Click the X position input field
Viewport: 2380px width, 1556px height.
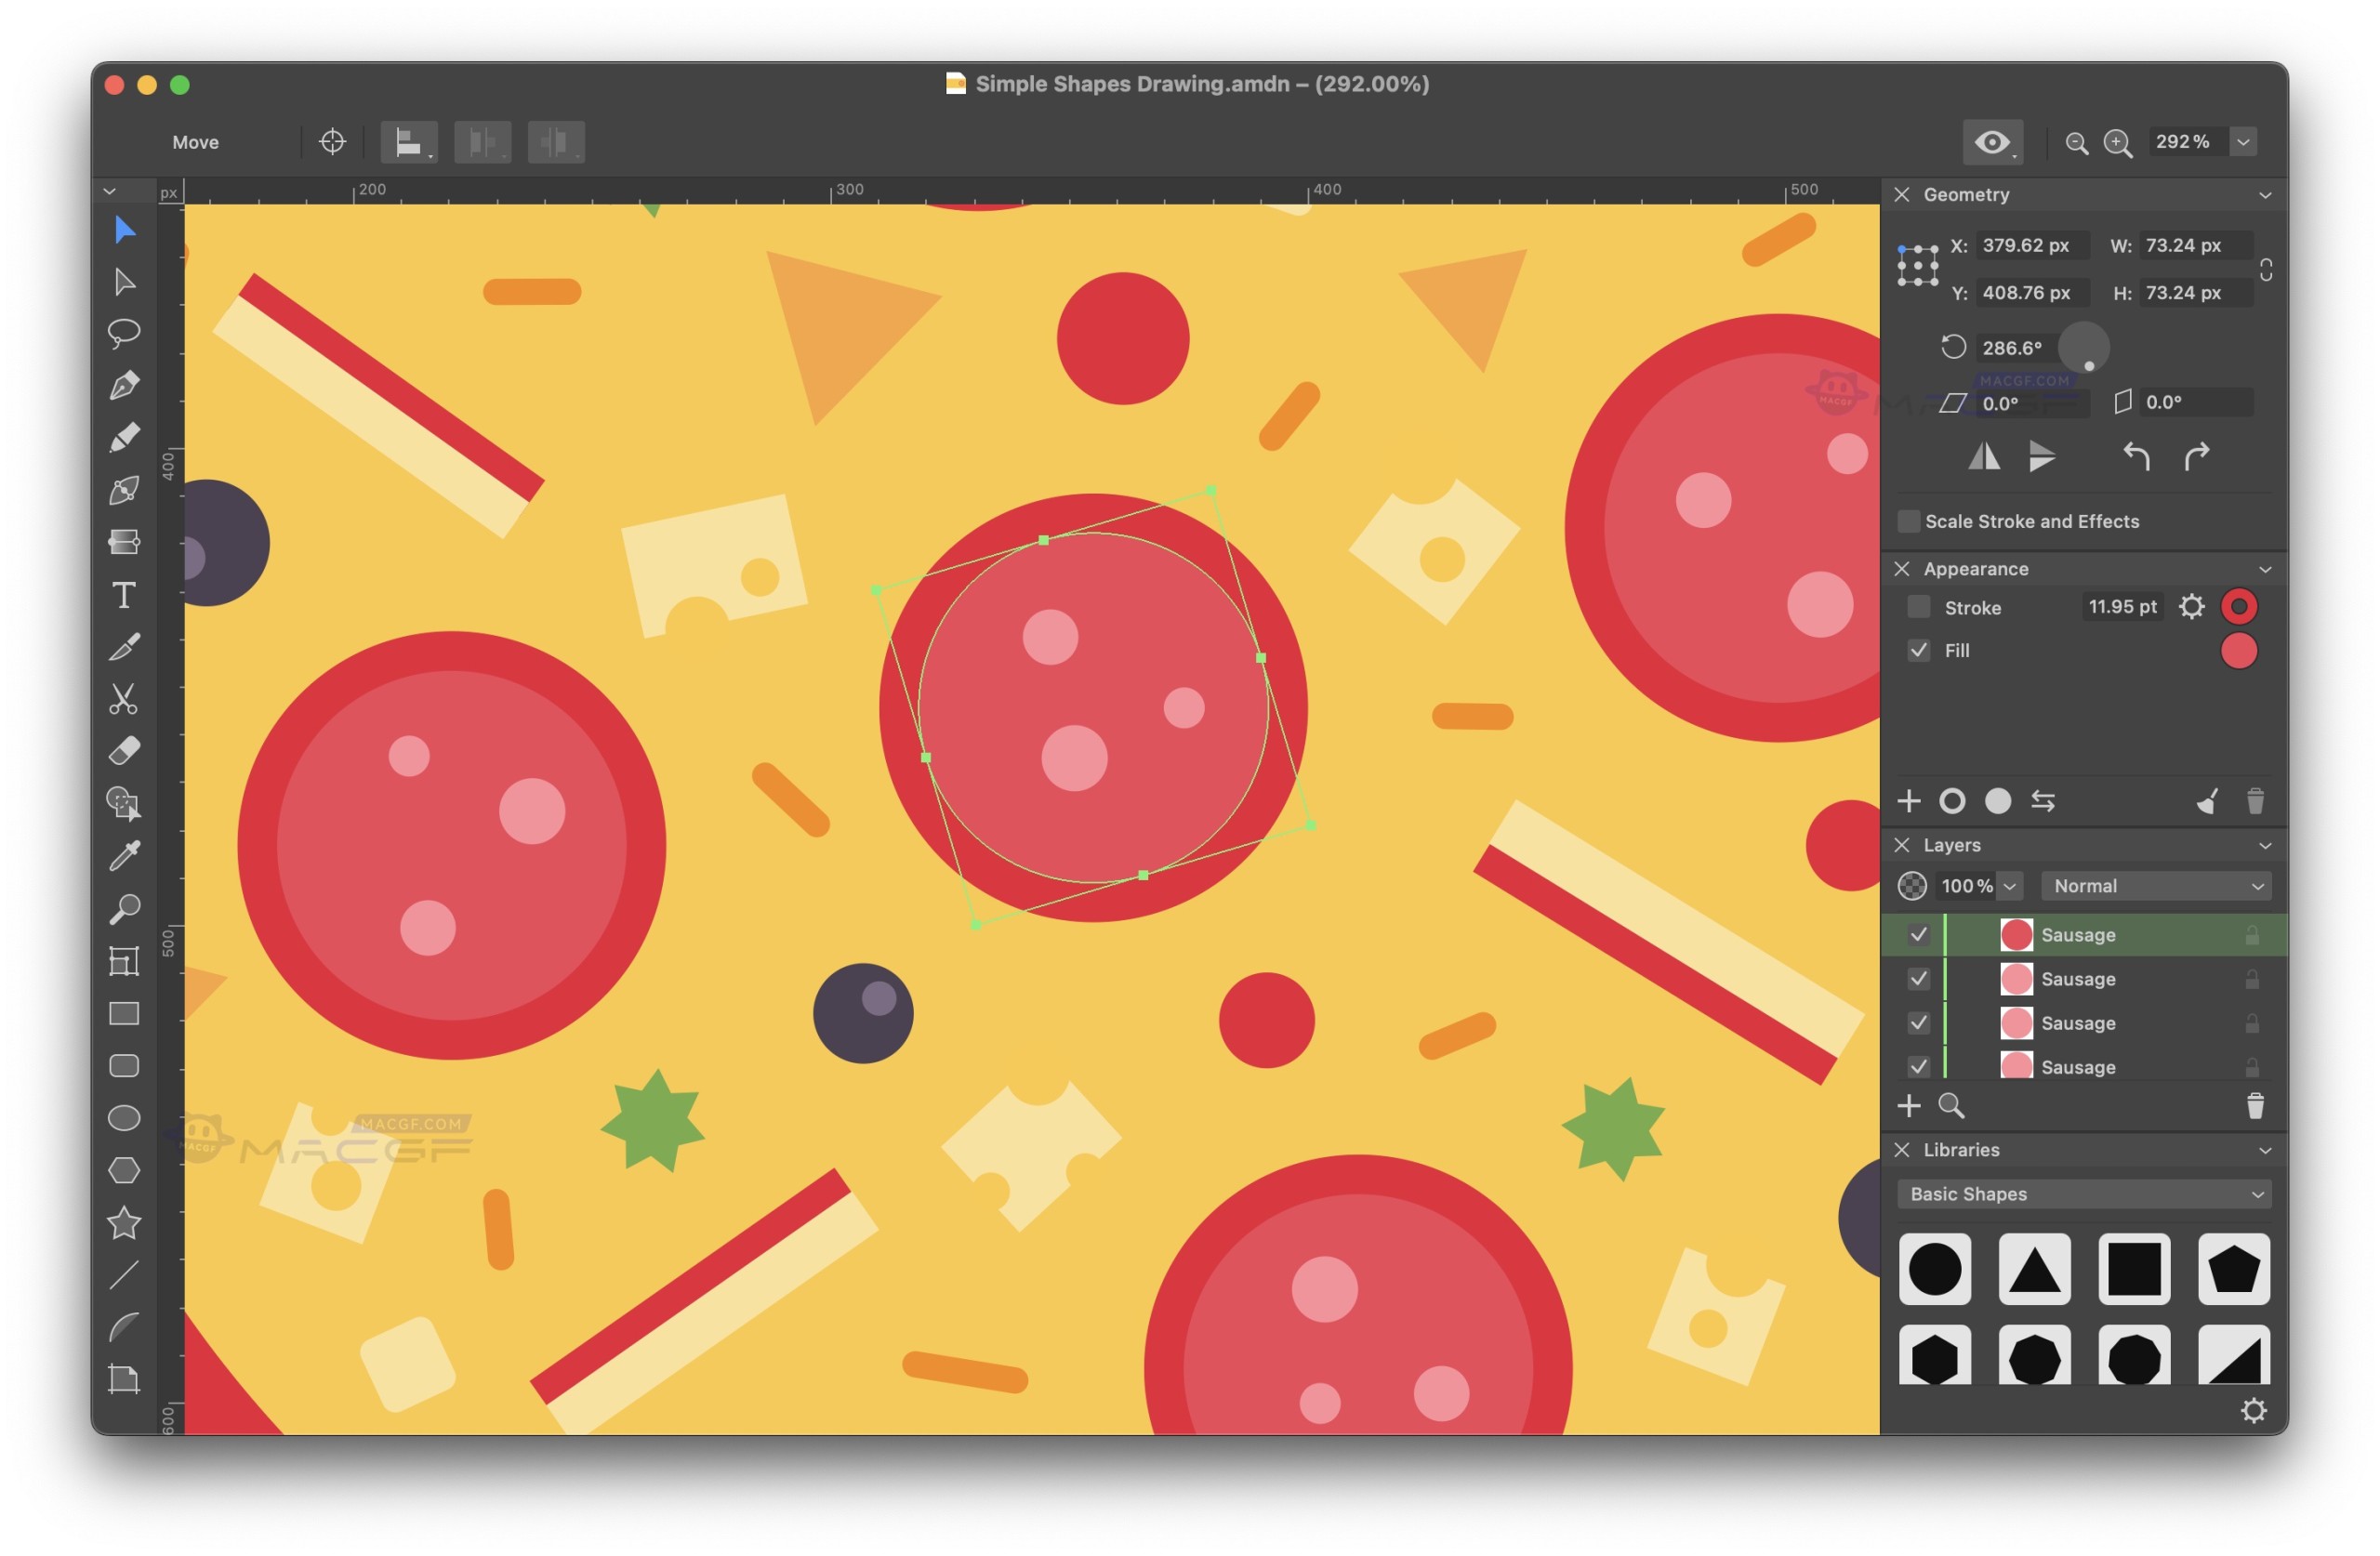pos(2030,246)
